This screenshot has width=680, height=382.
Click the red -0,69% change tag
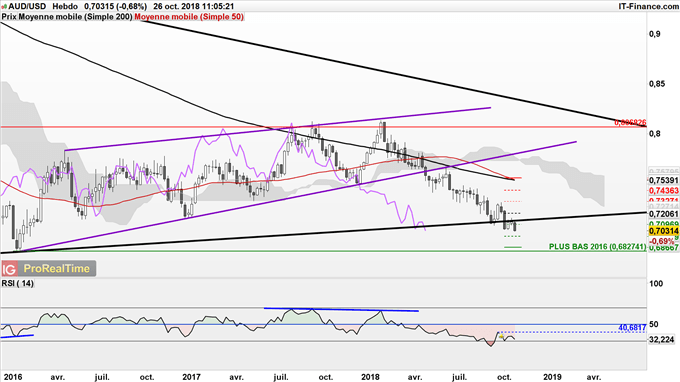point(662,241)
